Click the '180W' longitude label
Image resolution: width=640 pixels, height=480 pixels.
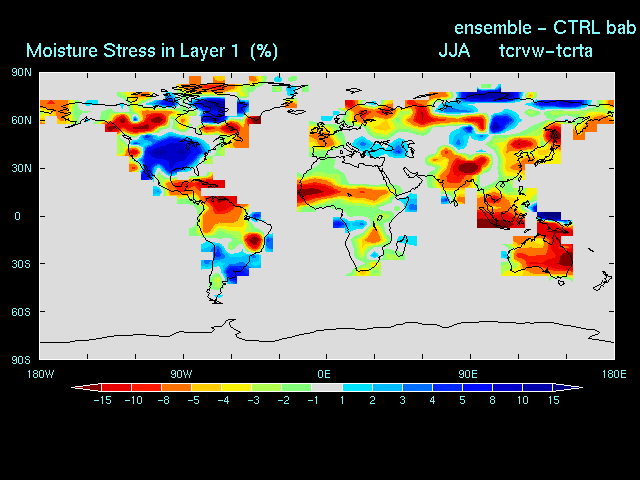click(x=40, y=374)
